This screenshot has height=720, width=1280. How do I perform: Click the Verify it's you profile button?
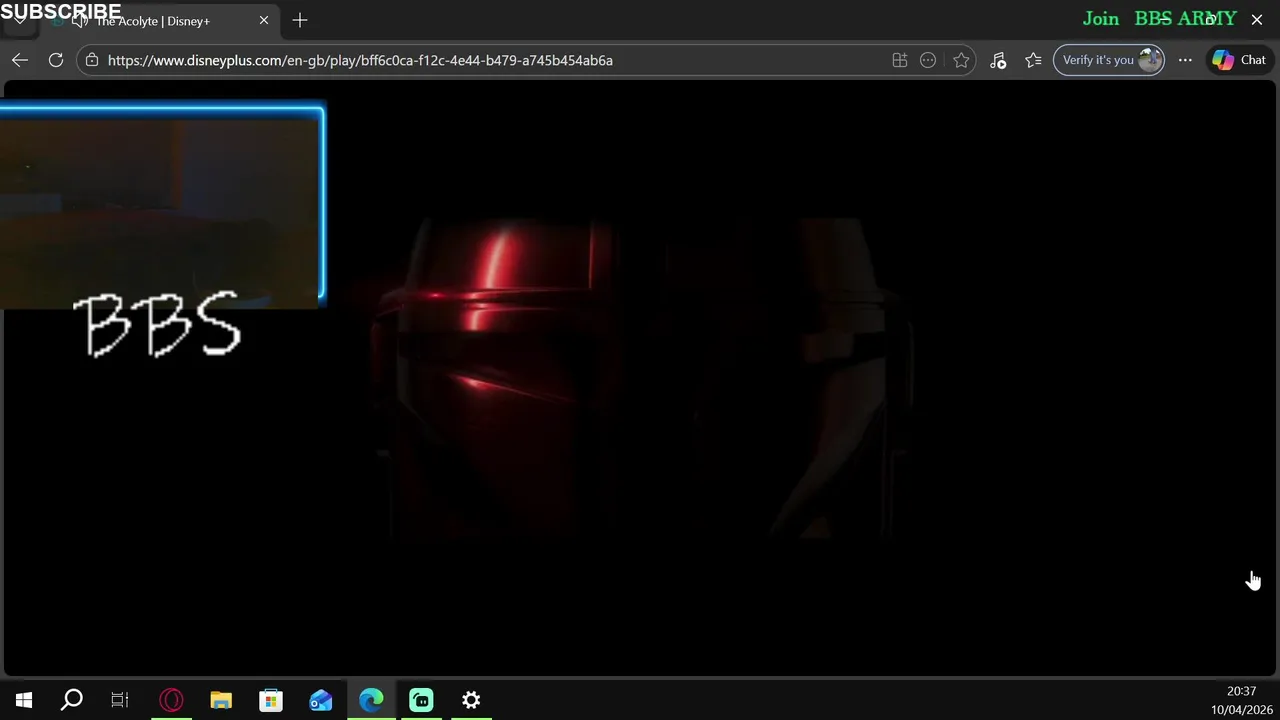point(1109,60)
